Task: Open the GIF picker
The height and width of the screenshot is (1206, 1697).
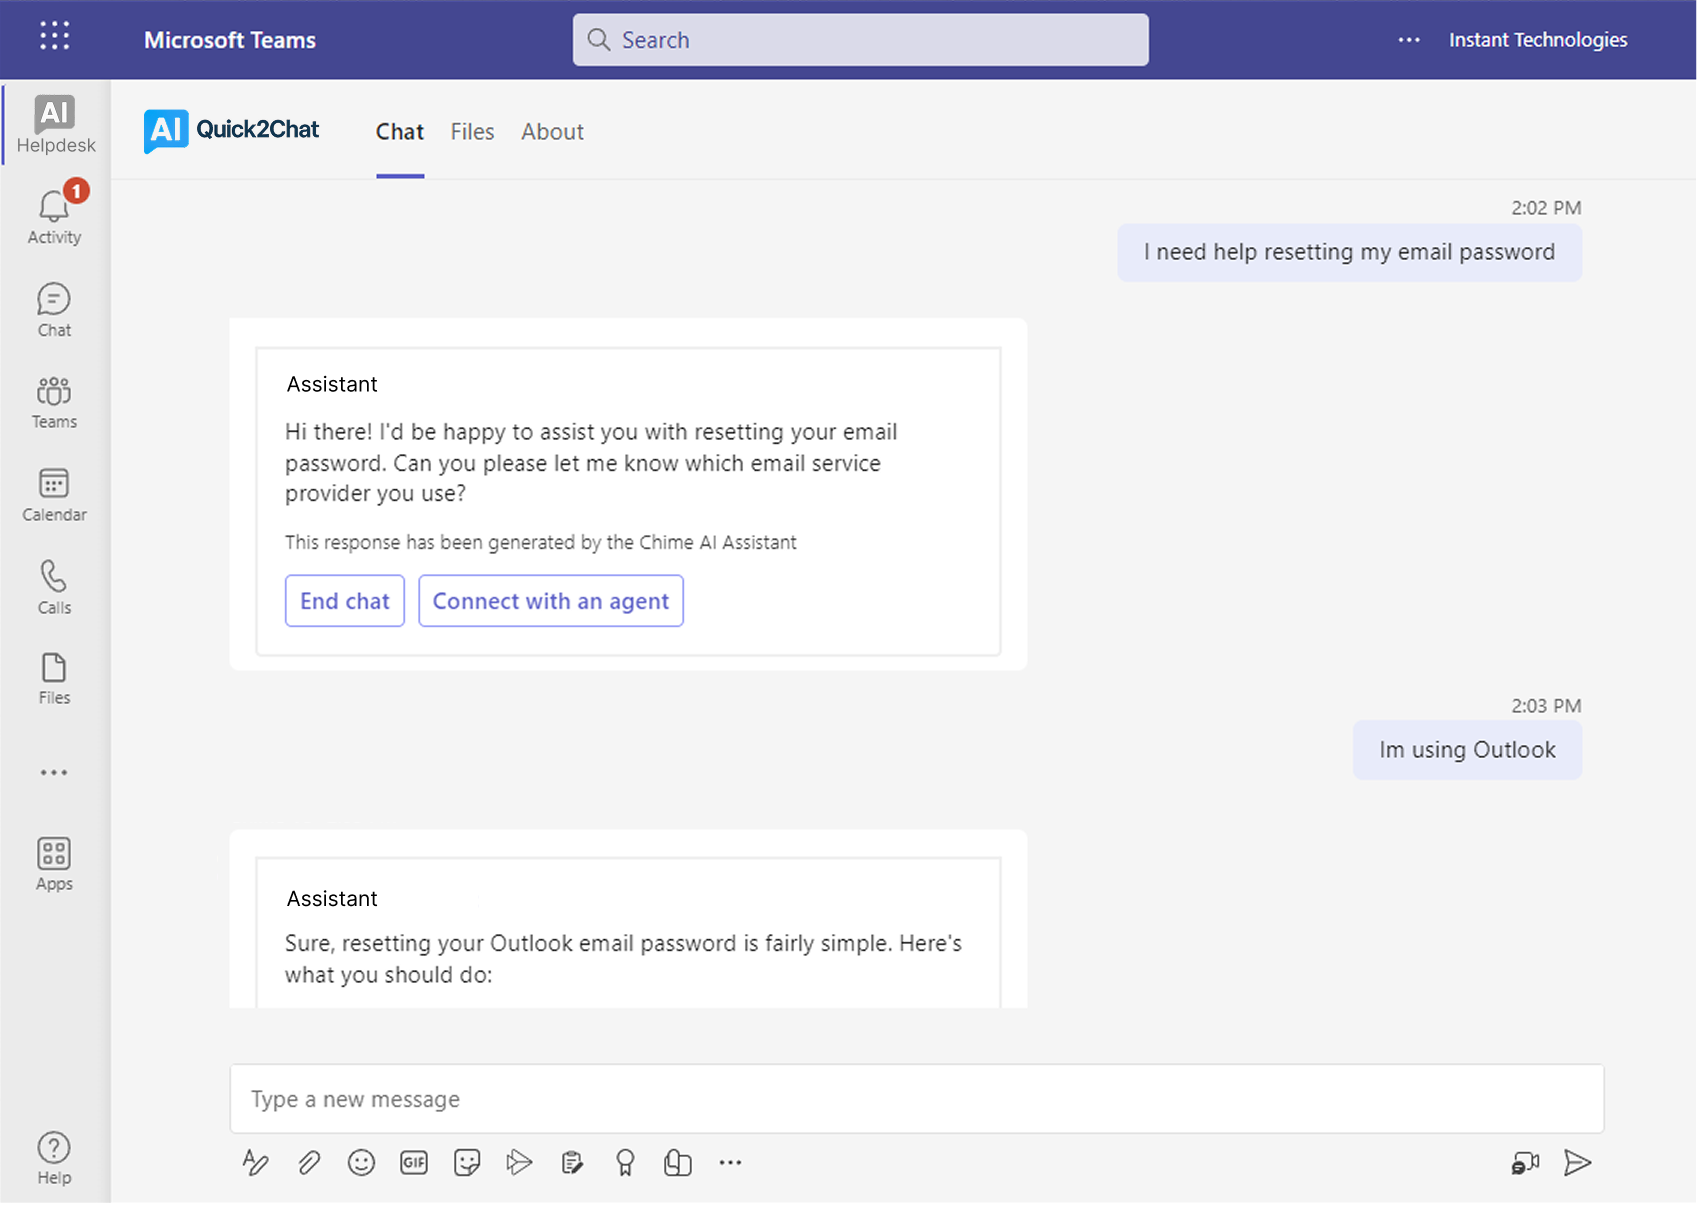Action: [x=414, y=1162]
